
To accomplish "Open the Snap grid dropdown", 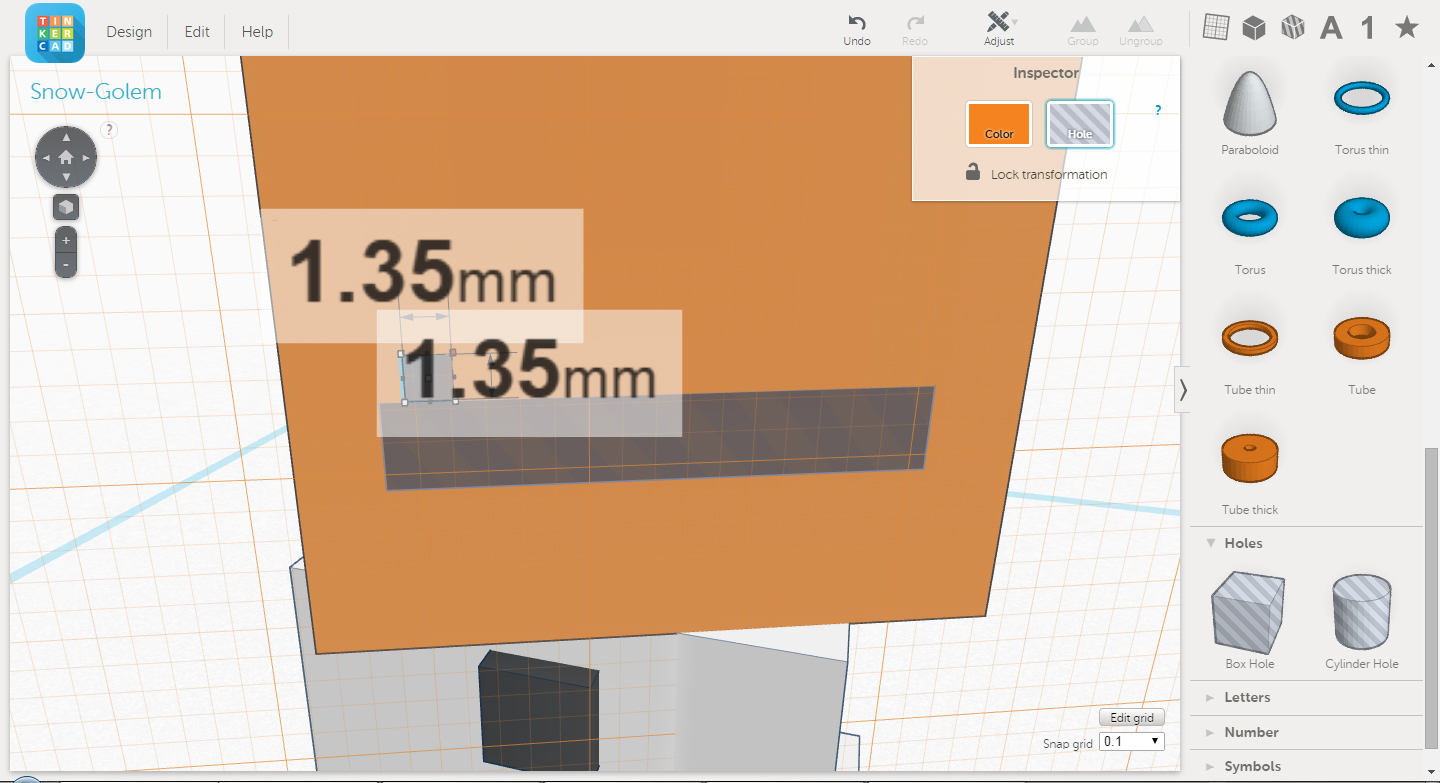I will (x=1131, y=742).
